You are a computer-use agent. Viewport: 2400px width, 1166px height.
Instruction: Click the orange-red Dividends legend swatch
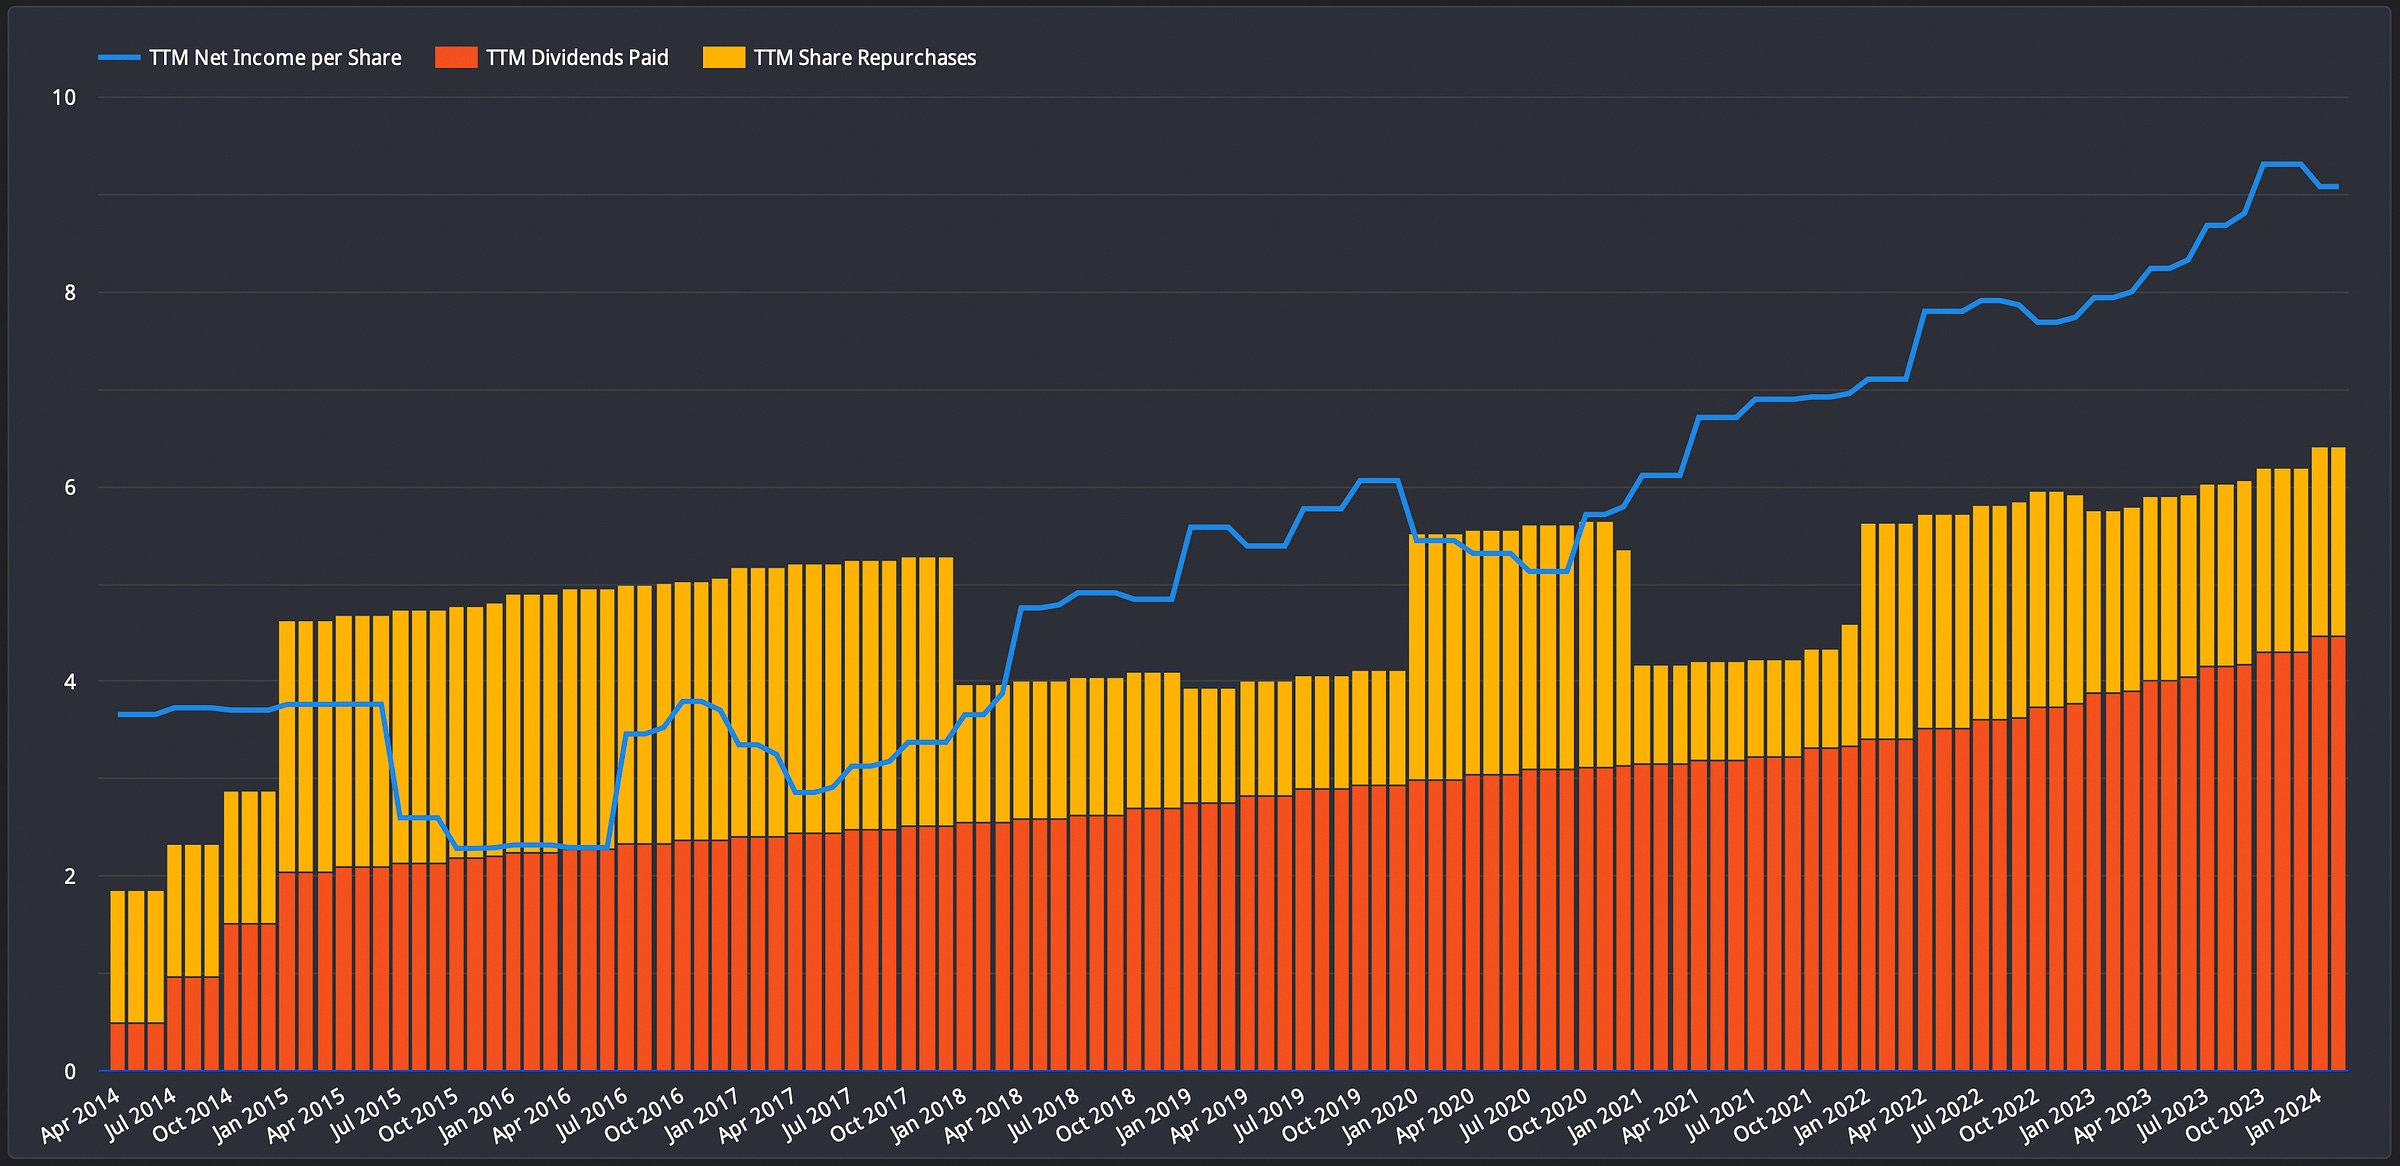click(x=456, y=58)
